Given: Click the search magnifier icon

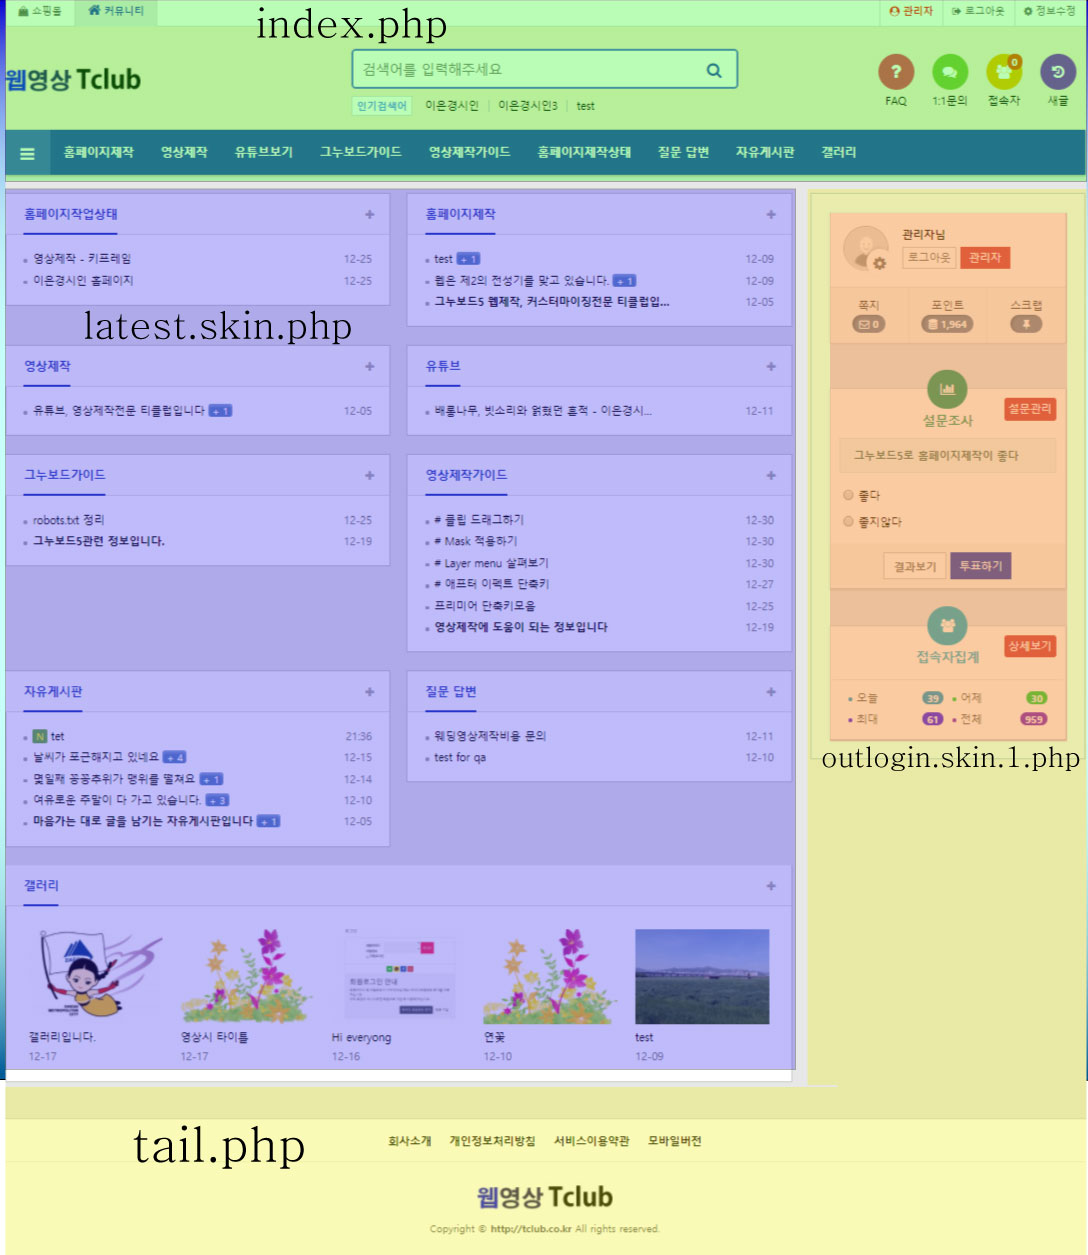Looking at the screenshot, I should pos(714,70).
